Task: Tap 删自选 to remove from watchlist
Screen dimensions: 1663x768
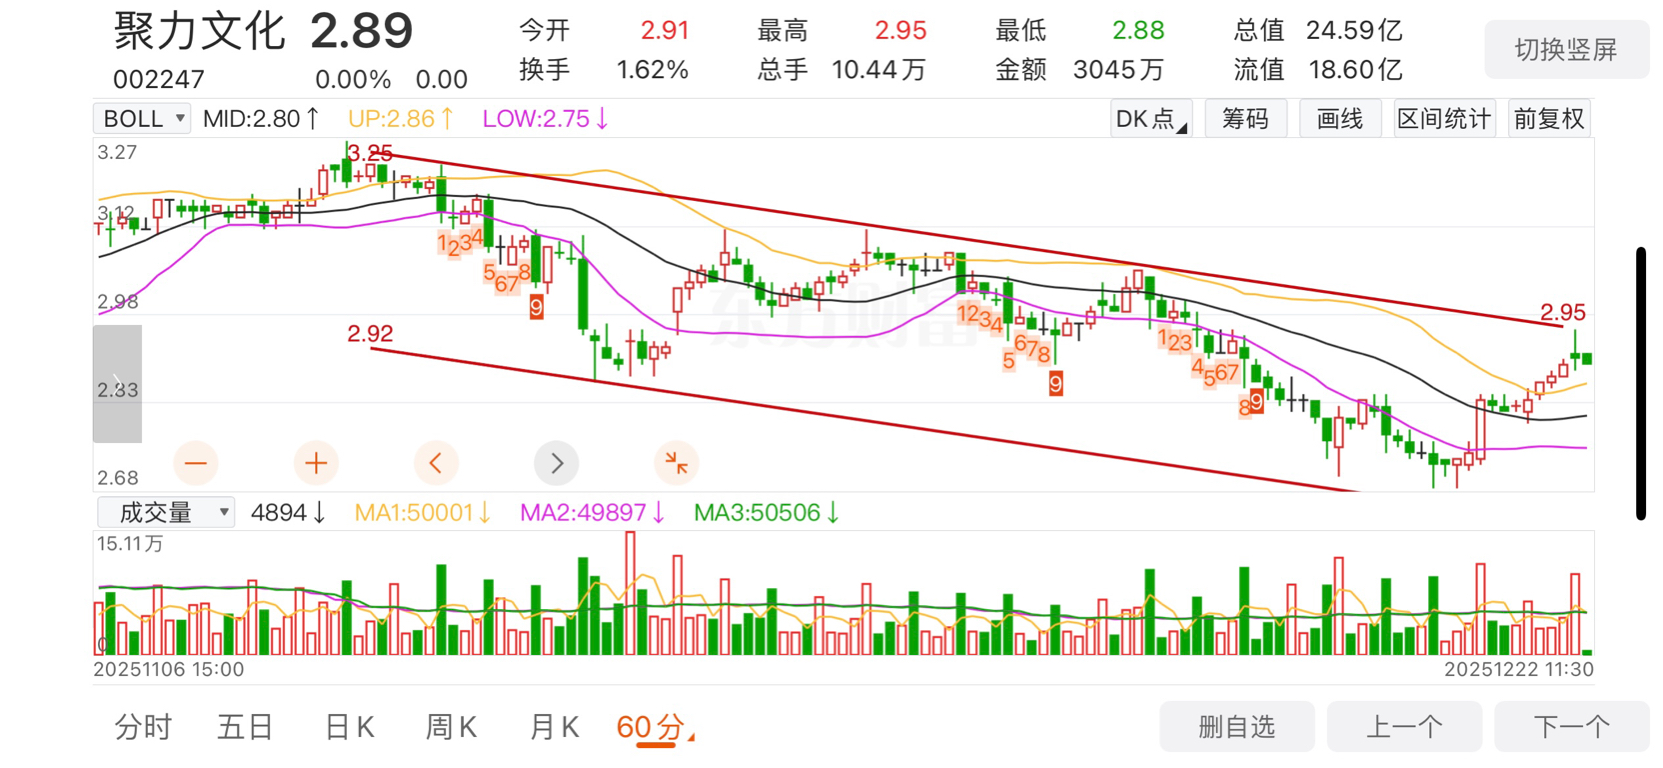Action: [1237, 727]
